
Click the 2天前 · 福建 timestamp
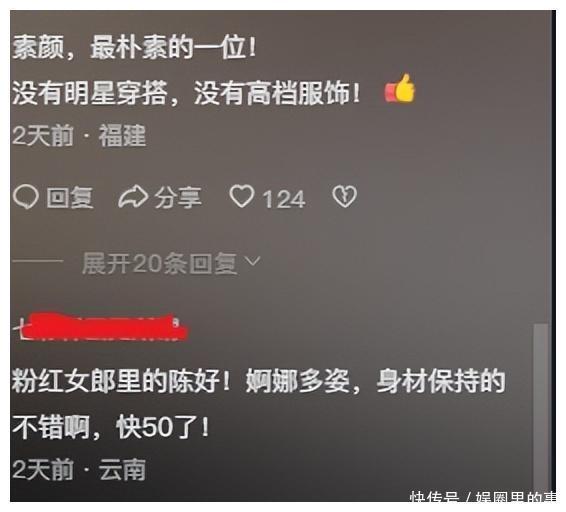(x=79, y=136)
